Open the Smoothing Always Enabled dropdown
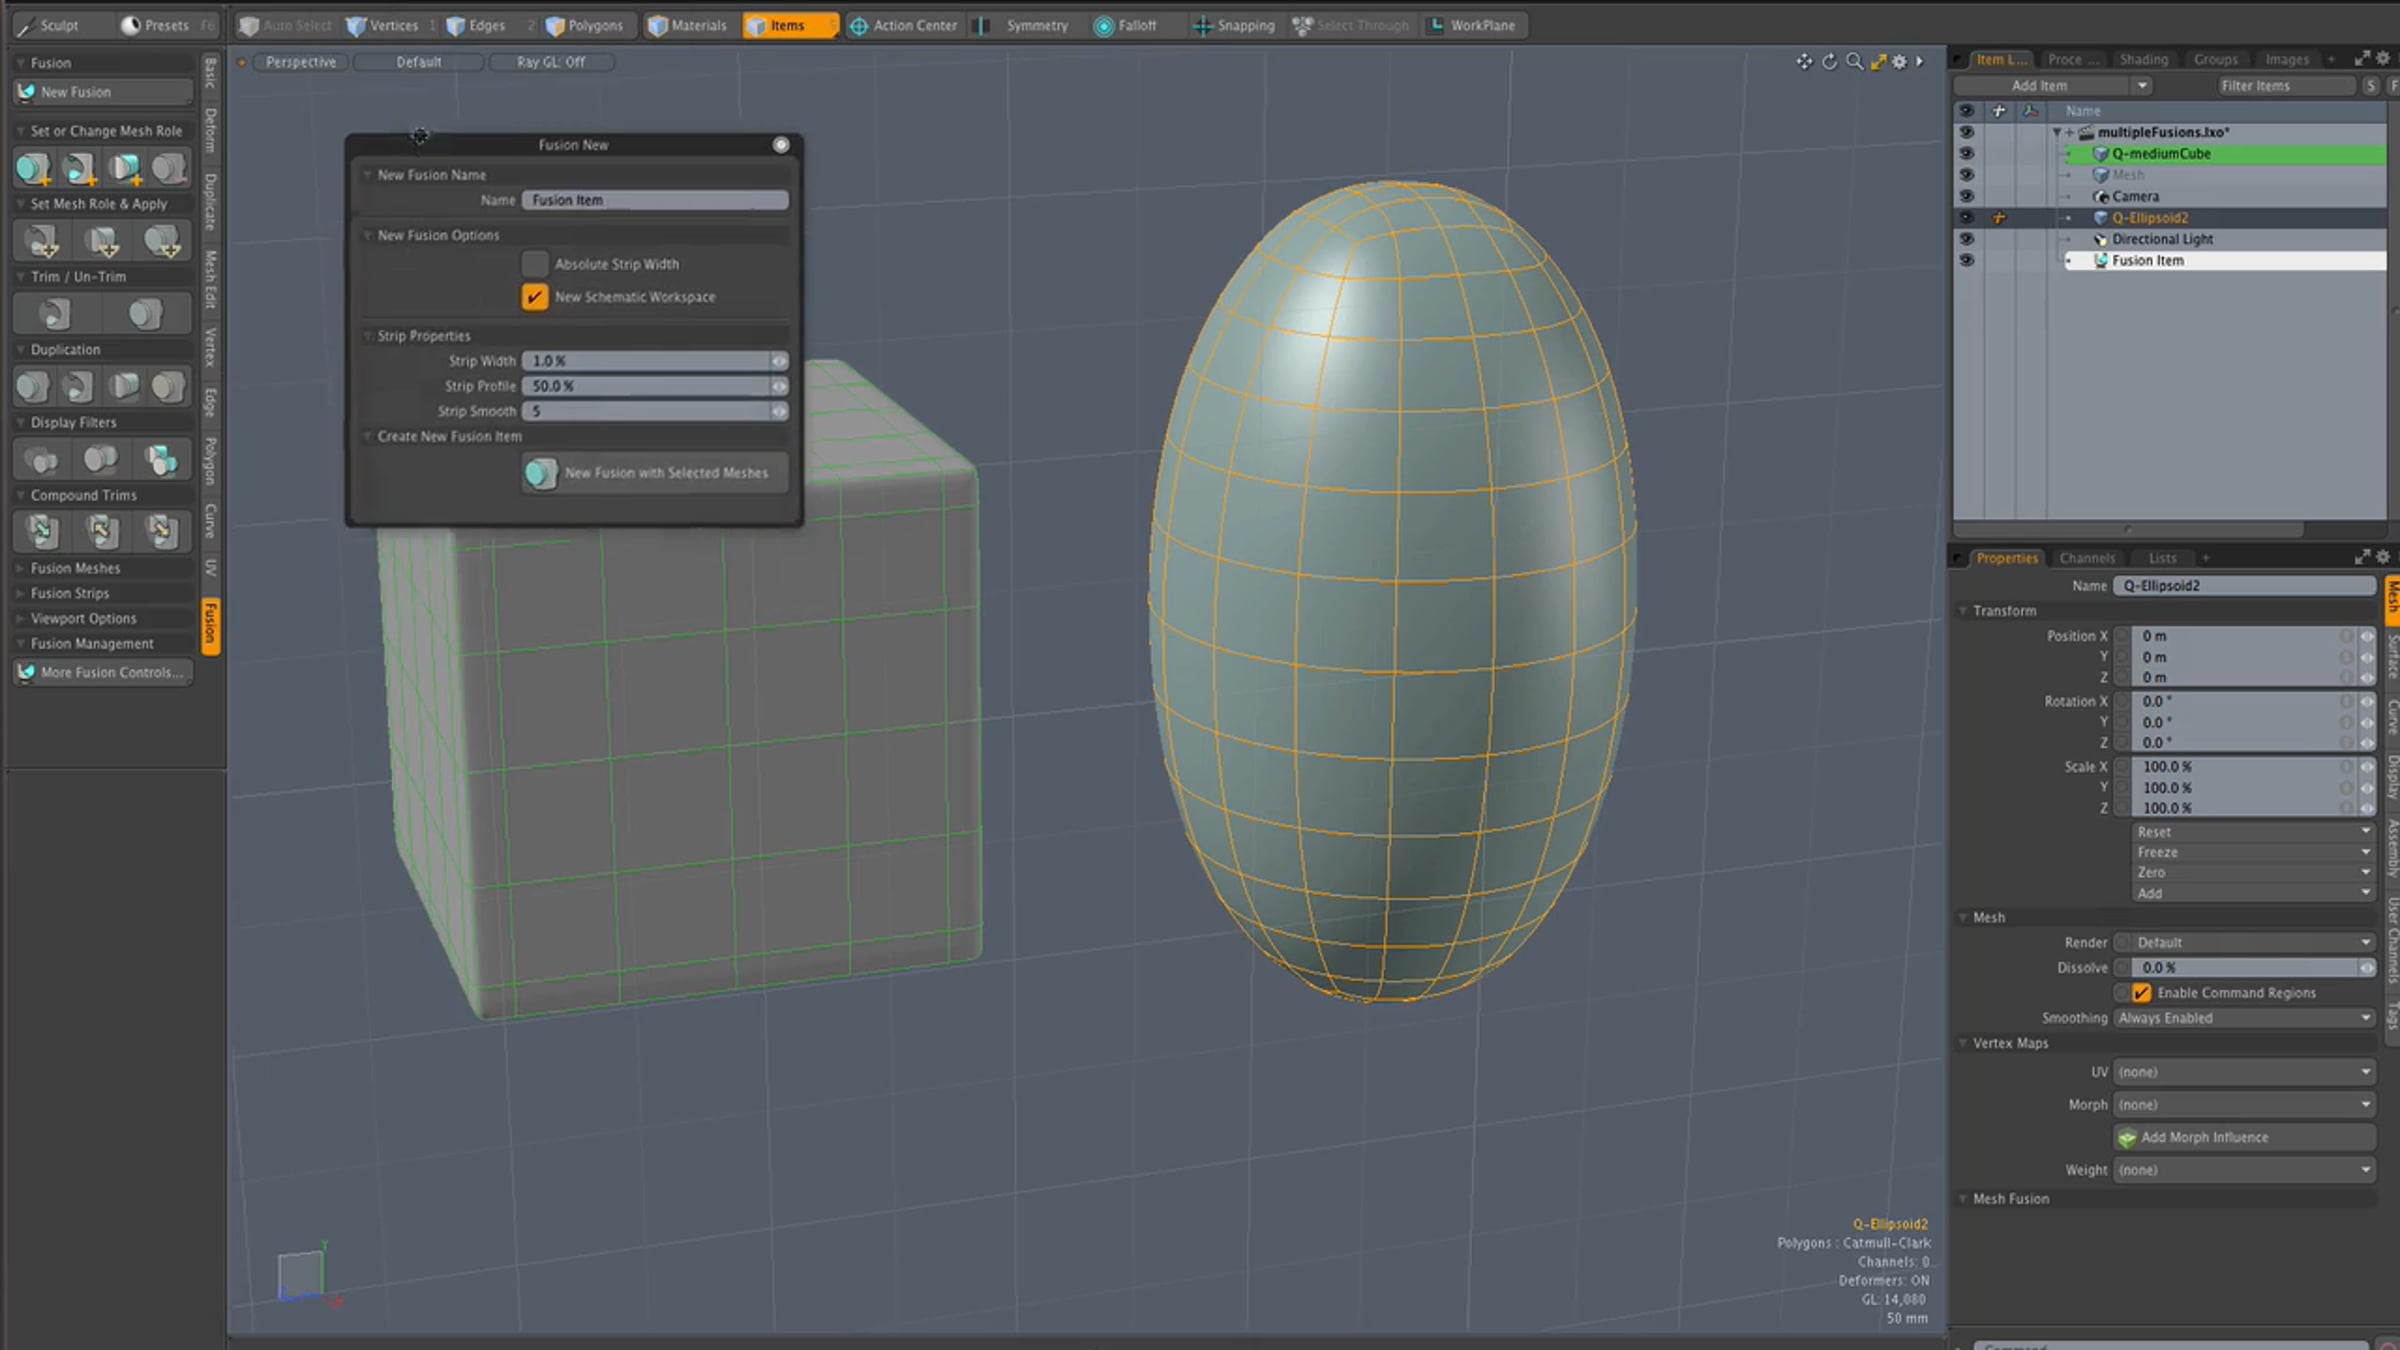The width and height of the screenshot is (2400, 1350). tap(2245, 1018)
